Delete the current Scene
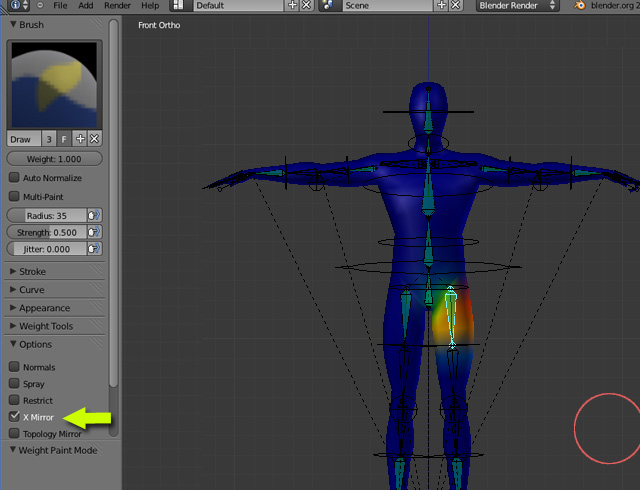This screenshot has width=640, height=490. click(x=456, y=5)
